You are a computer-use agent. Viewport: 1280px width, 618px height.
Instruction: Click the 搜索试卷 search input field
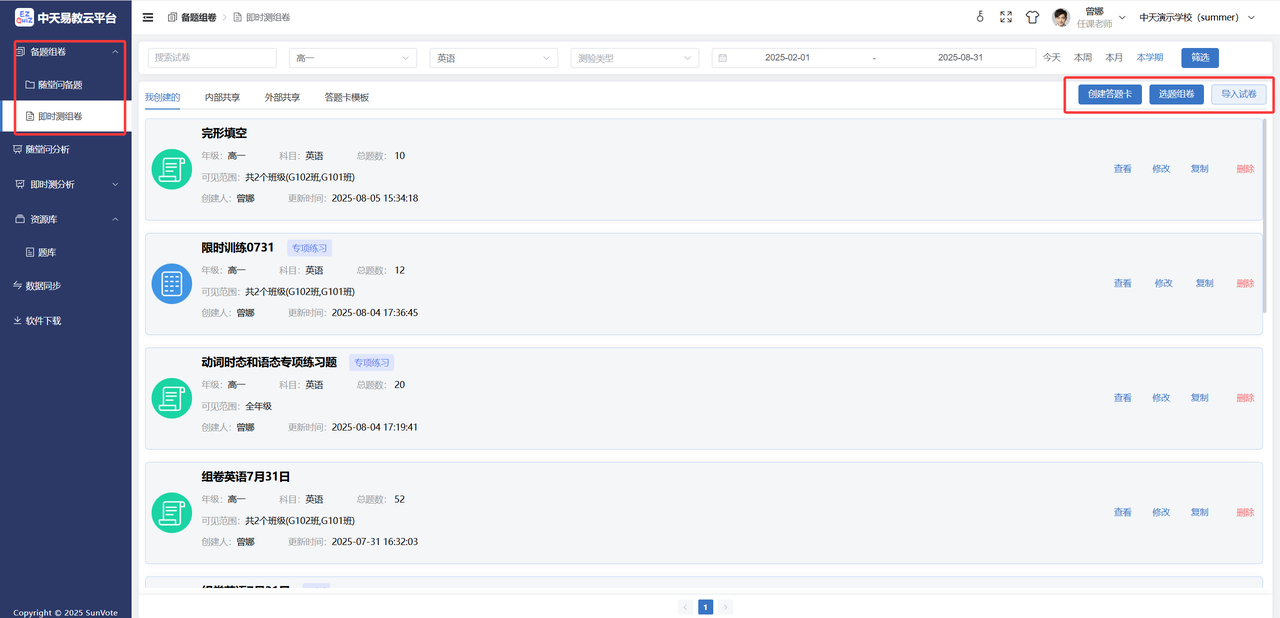pos(212,58)
